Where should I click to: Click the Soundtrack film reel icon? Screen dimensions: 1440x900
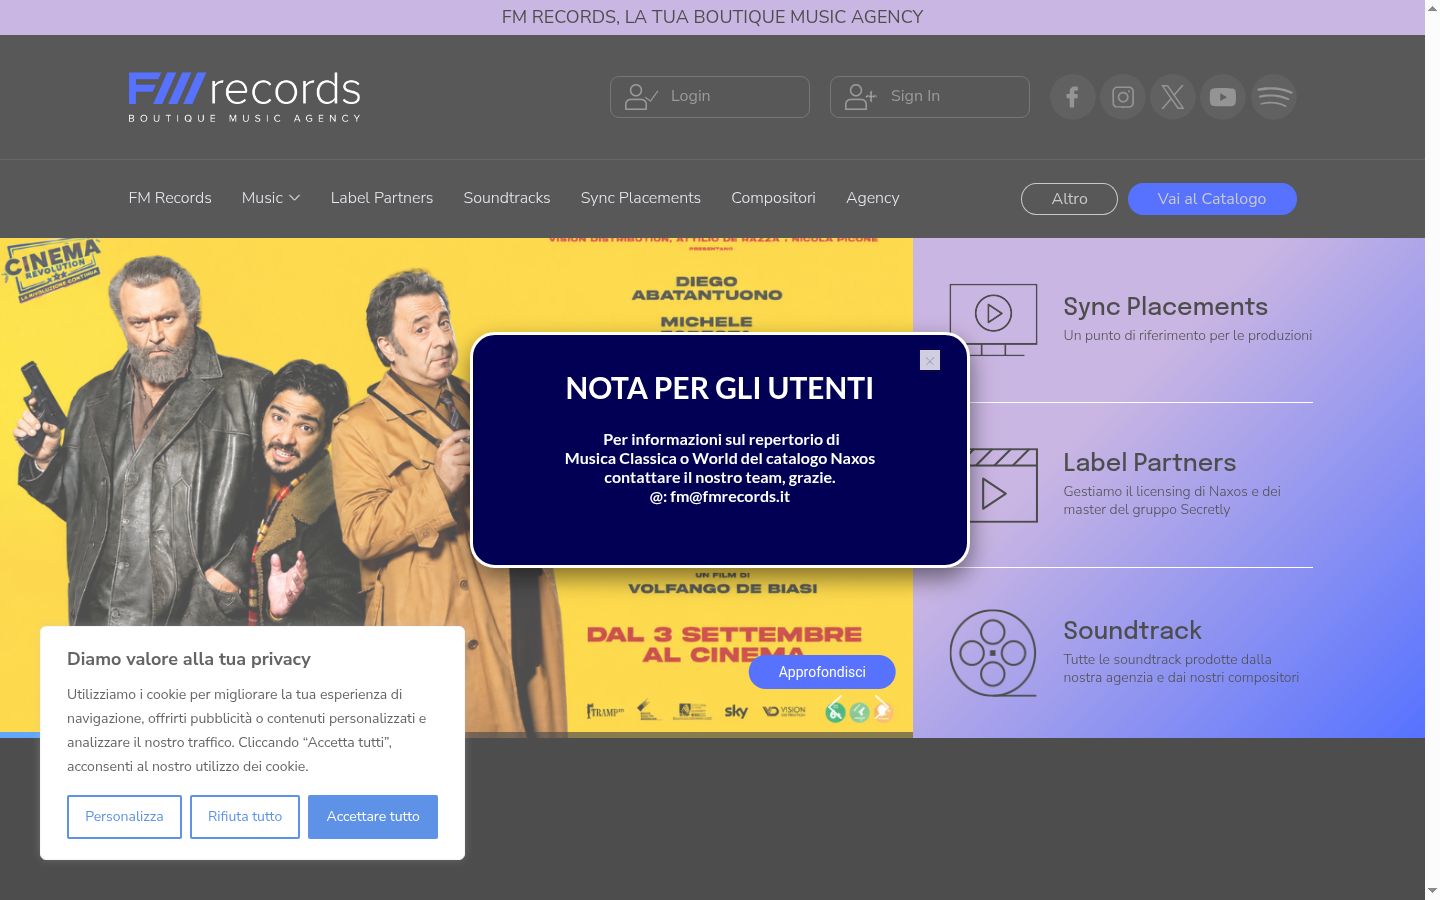point(993,653)
